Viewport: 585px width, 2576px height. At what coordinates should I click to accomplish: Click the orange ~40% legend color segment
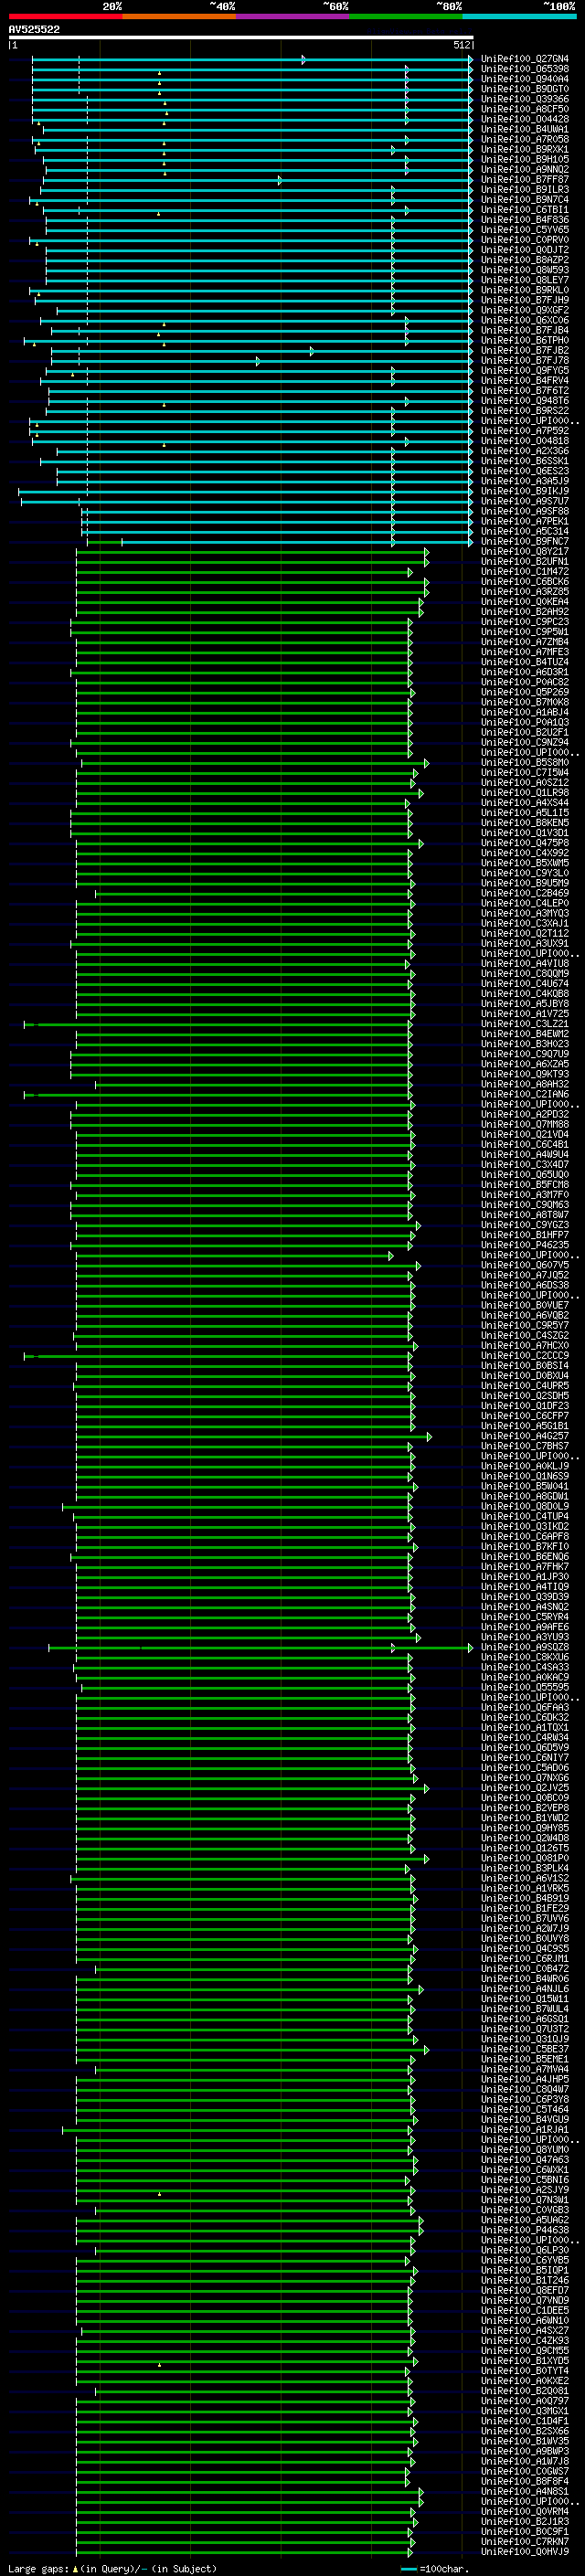point(179,16)
